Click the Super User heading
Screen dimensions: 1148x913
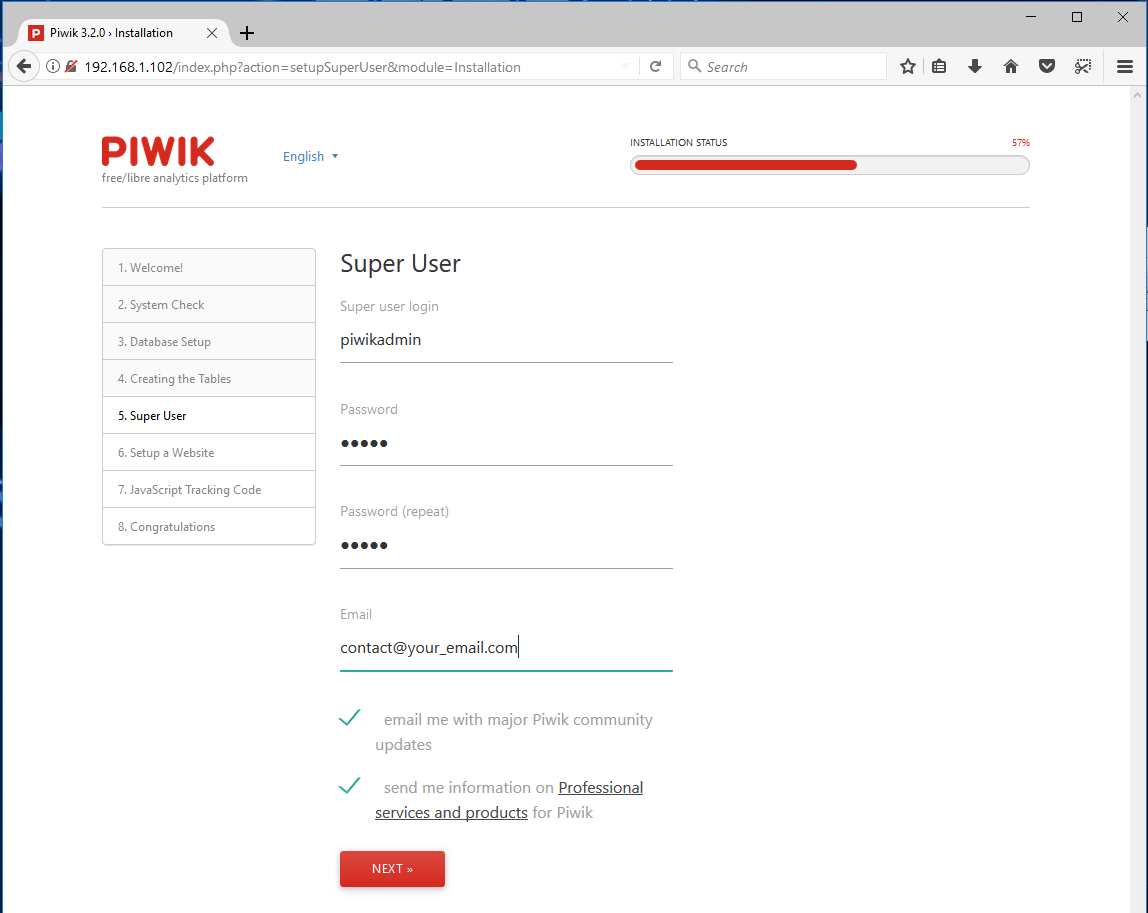[400, 264]
